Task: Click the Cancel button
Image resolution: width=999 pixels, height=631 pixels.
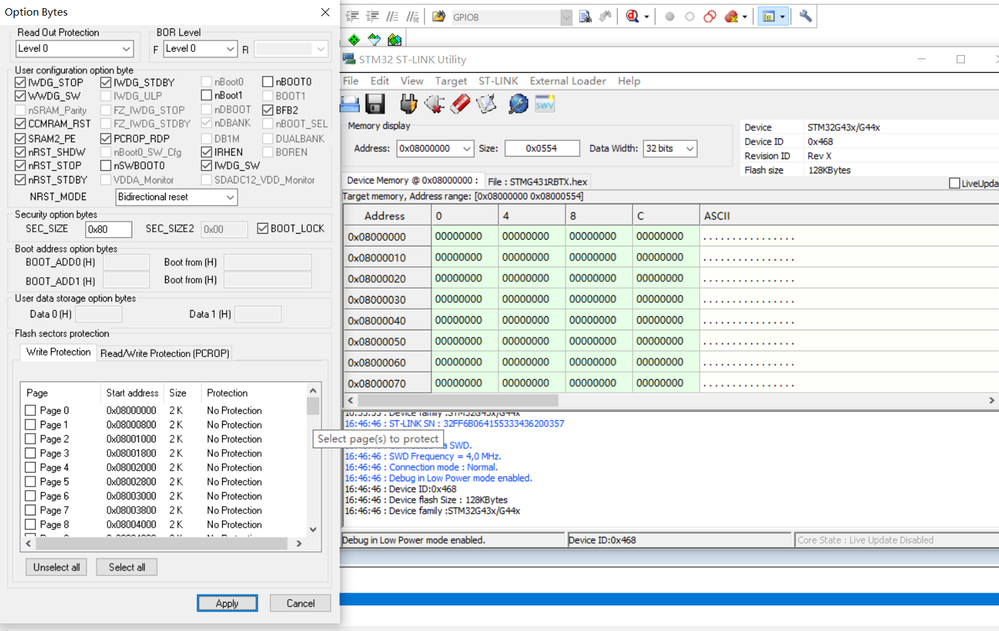Action: 300,603
